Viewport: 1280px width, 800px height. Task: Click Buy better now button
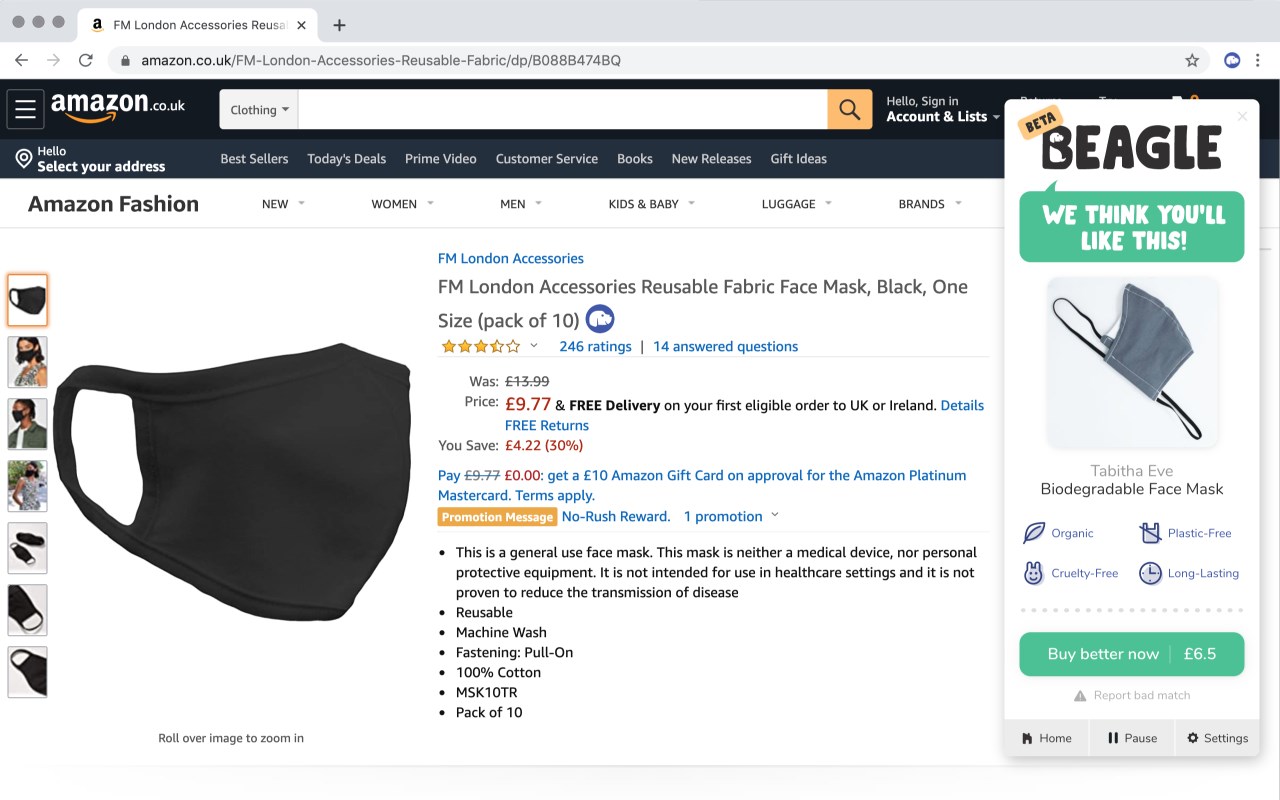(x=1131, y=654)
